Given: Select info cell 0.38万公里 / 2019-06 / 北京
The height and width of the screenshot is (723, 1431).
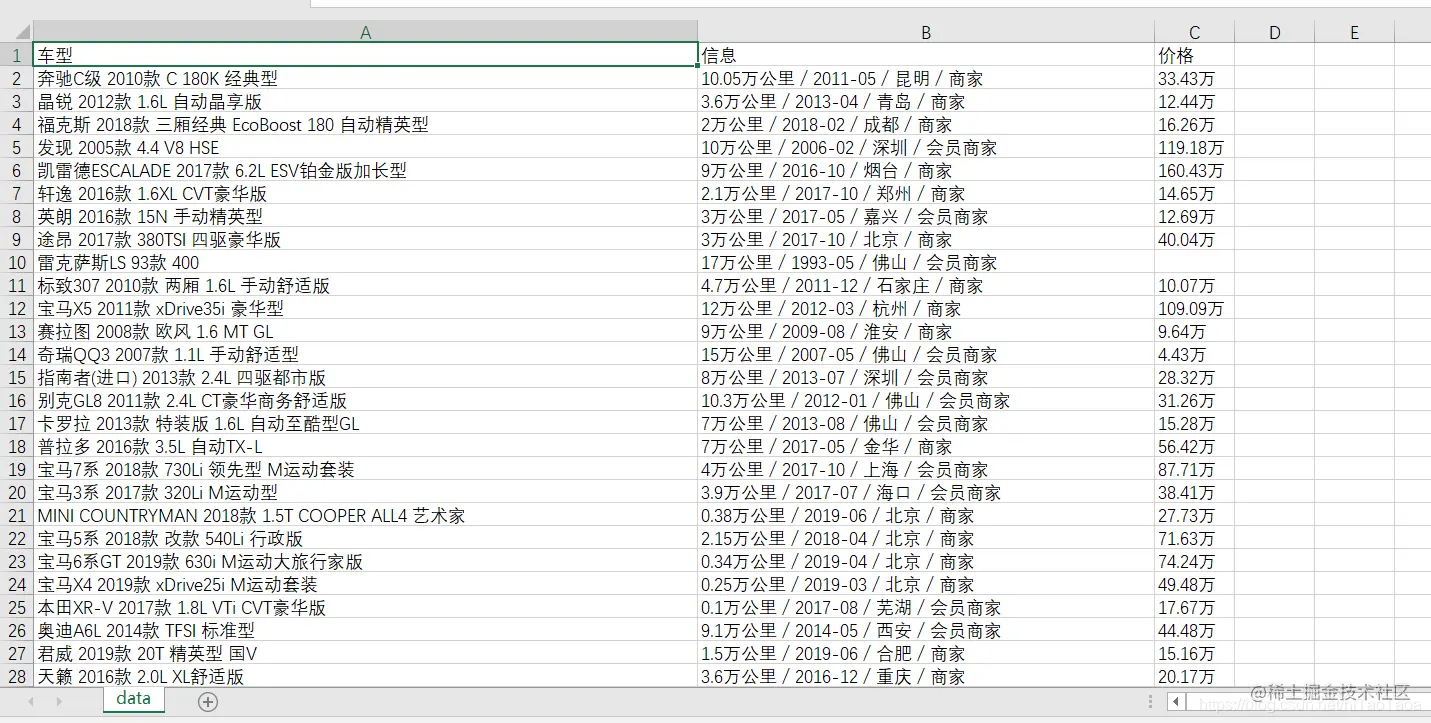Looking at the screenshot, I should pyautogui.click(x=926, y=515).
